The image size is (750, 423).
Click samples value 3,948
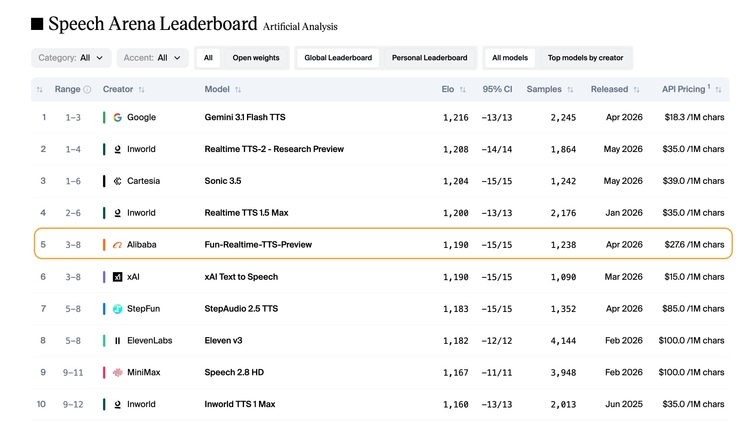tap(563, 372)
